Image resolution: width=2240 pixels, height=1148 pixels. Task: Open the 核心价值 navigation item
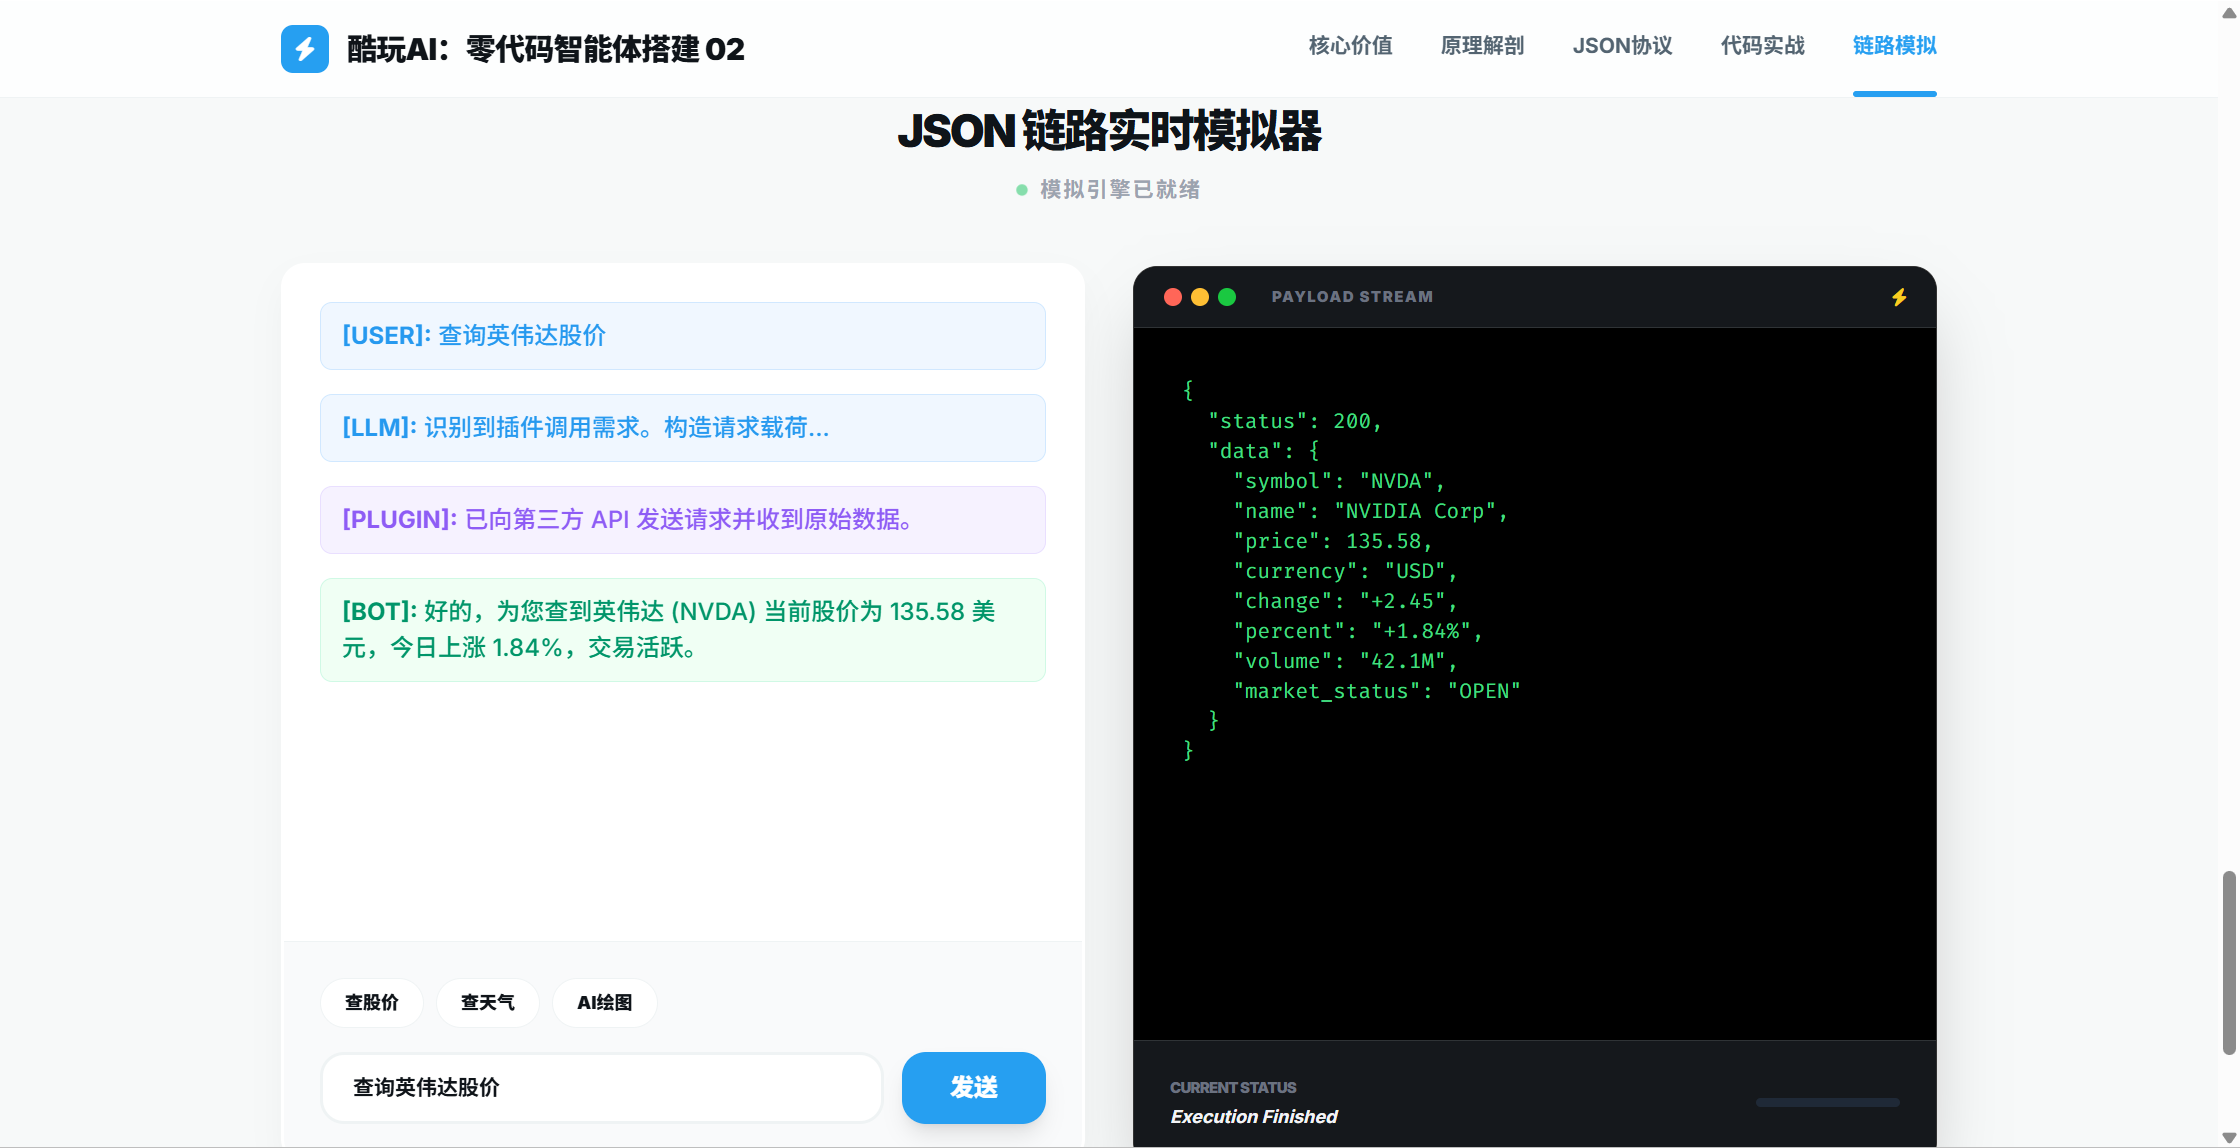pos(1350,46)
